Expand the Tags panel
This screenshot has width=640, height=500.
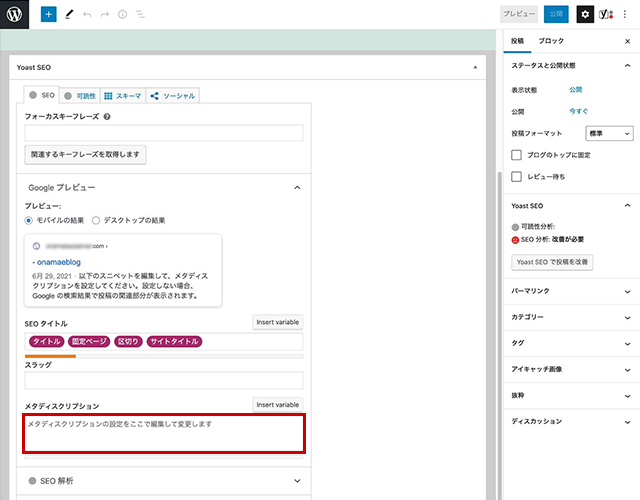(x=571, y=343)
